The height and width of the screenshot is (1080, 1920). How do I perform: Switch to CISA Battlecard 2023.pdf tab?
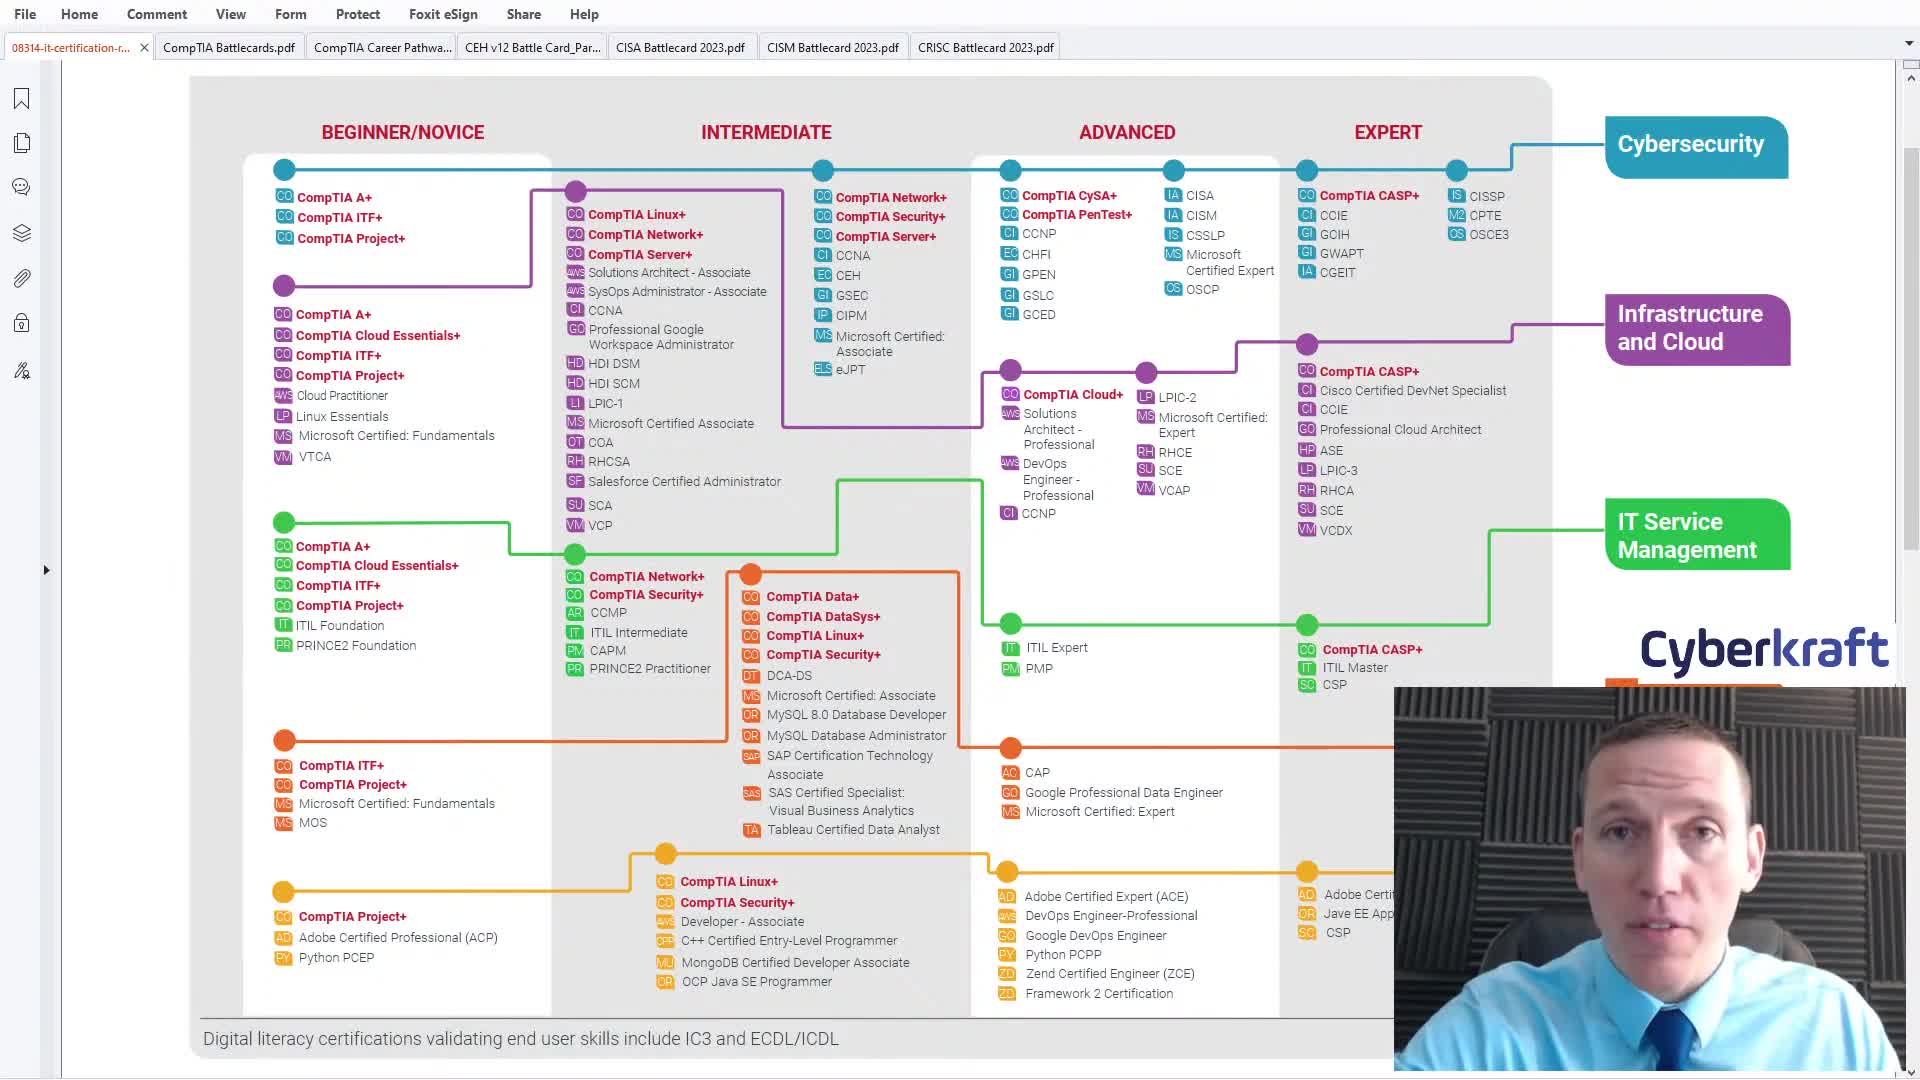click(x=680, y=47)
